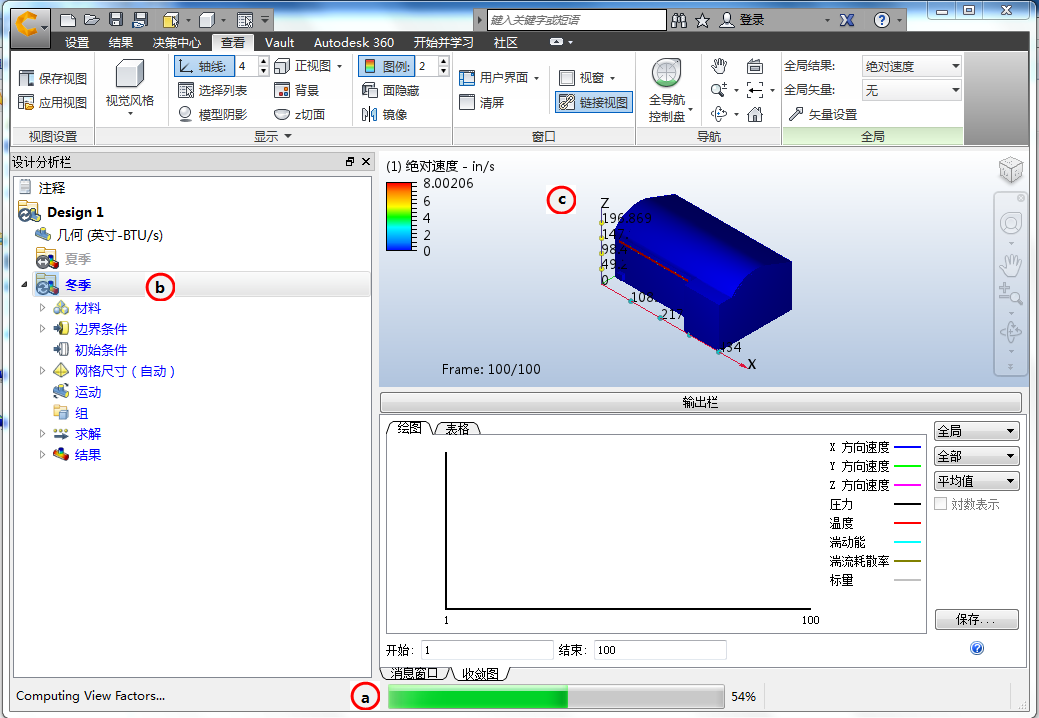Viewport: 1039px width, 718px height.
Task: Click the Autodesk Exchange X icon
Action: click(847, 21)
